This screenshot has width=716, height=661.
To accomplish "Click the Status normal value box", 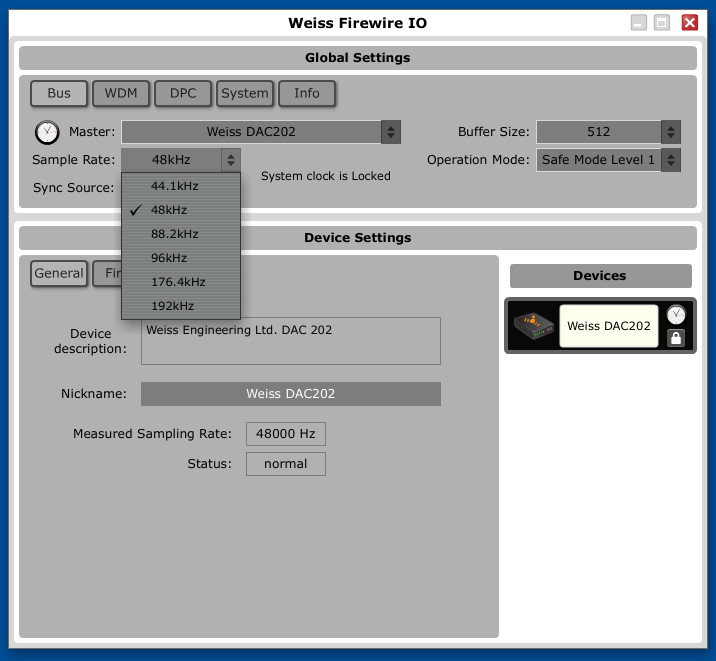I will pyautogui.click(x=286, y=464).
